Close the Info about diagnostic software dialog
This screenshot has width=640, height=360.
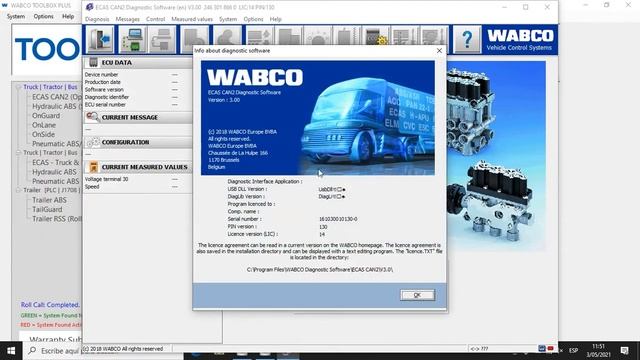(439, 51)
